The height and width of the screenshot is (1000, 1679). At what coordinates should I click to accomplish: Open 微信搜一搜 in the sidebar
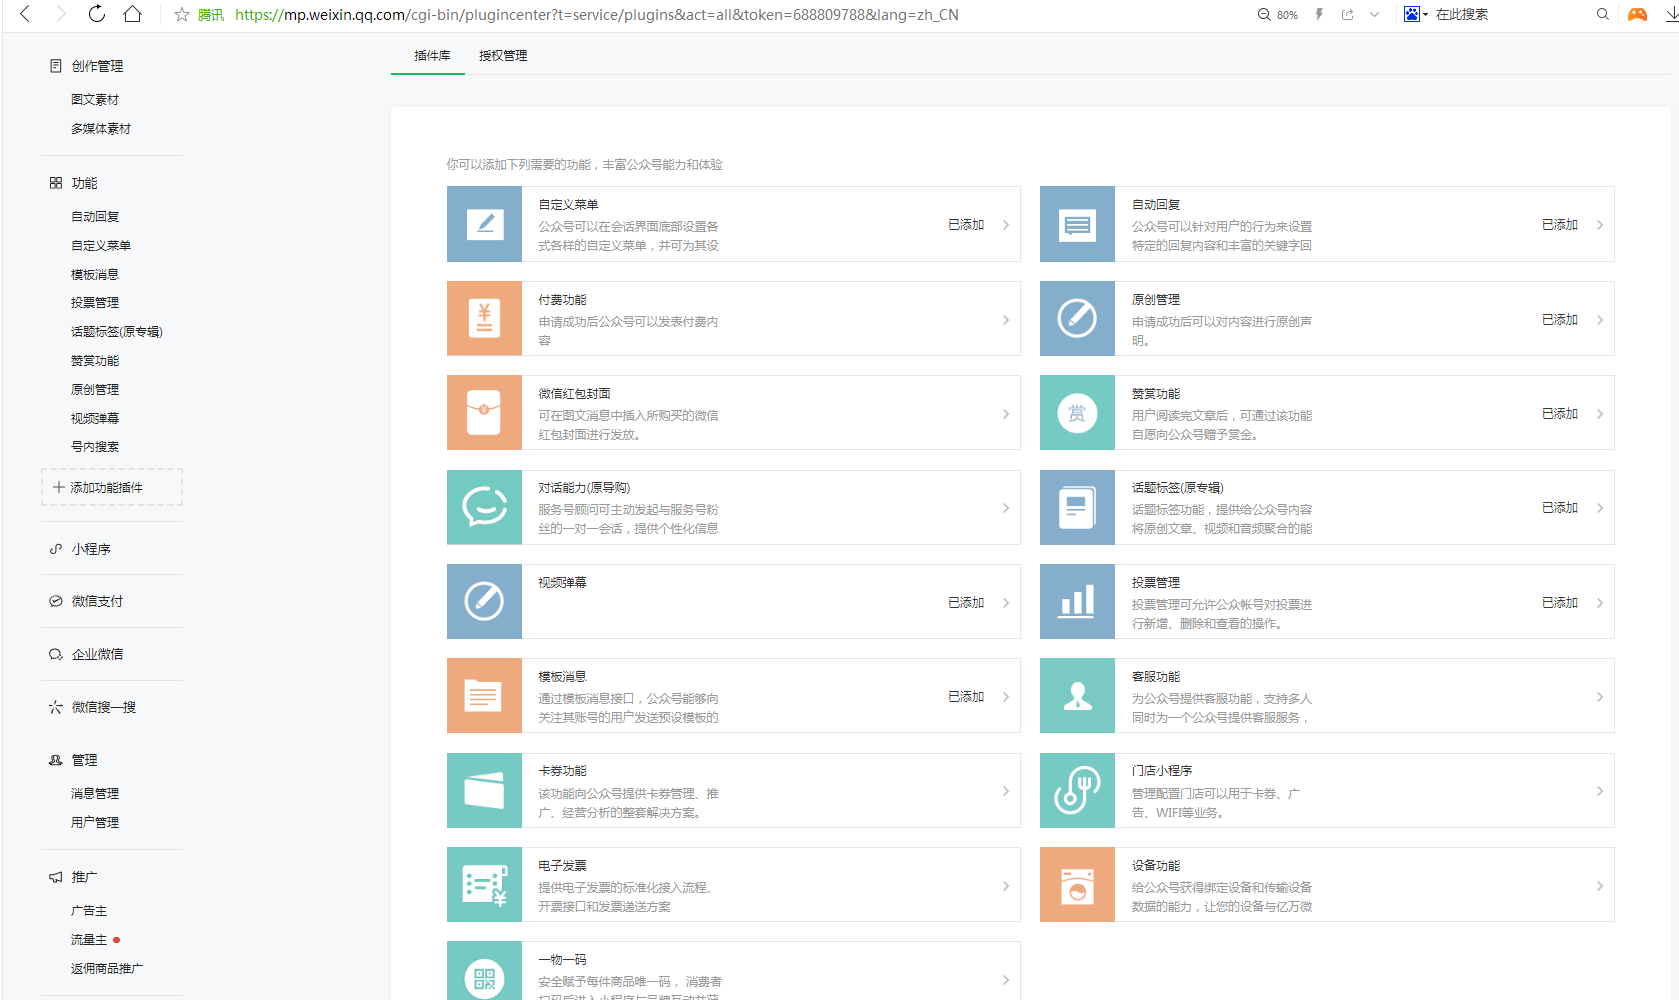[x=104, y=707]
